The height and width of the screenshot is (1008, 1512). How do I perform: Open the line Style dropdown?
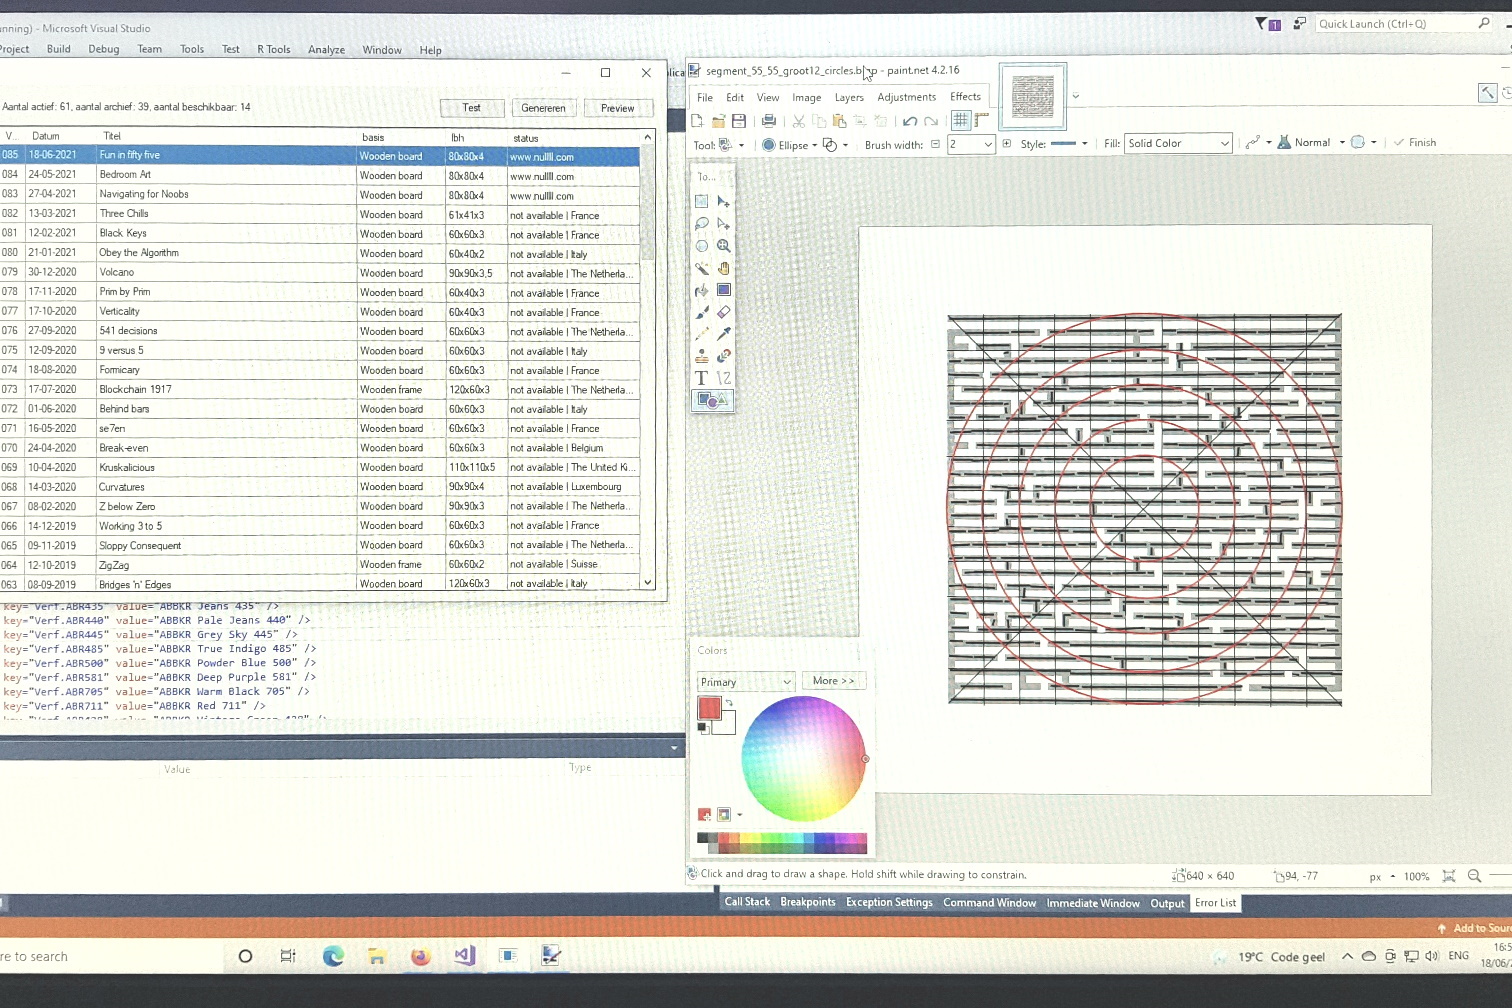[1069, 144]
